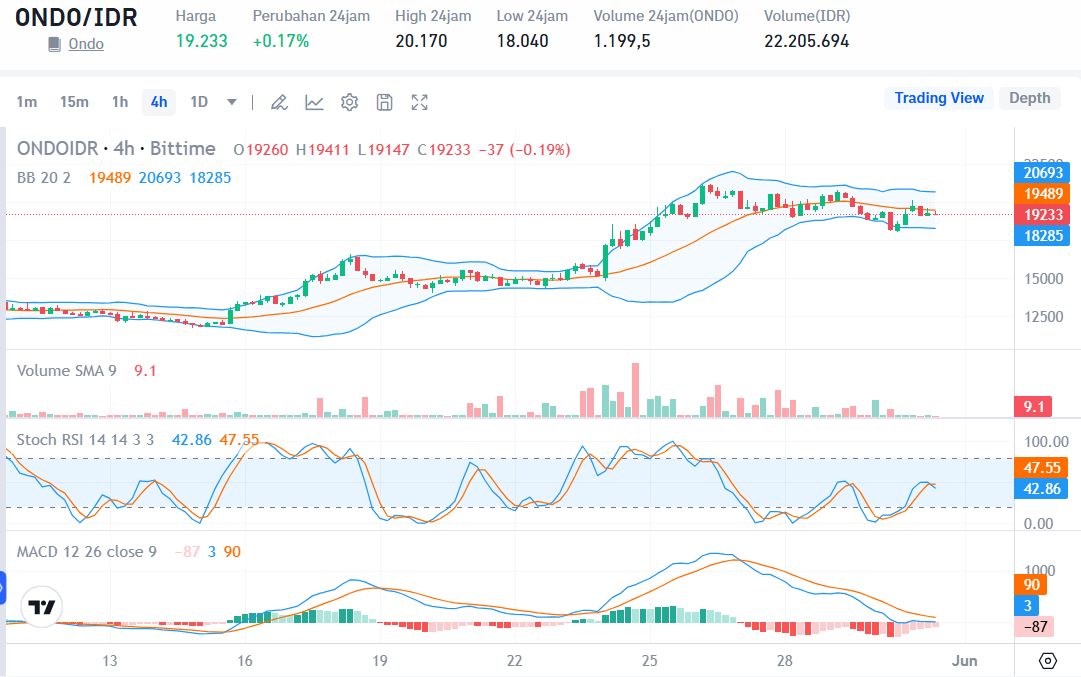
Task: Open the Ondo link in the header
Action: (86, 43)
